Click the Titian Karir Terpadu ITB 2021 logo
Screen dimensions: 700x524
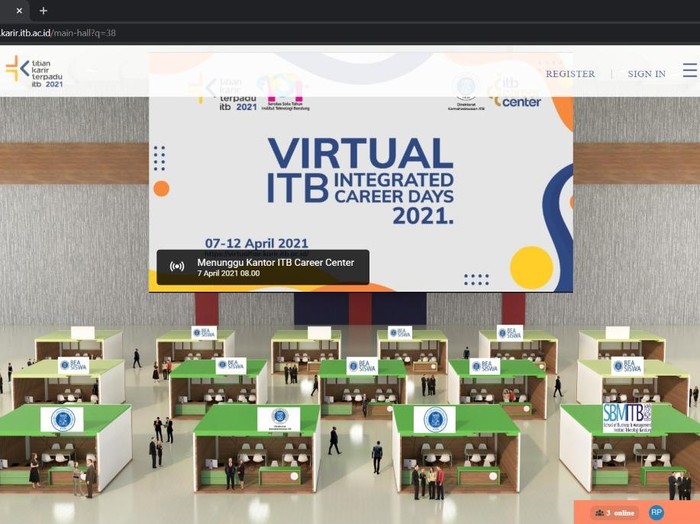(x=34, y=71)
